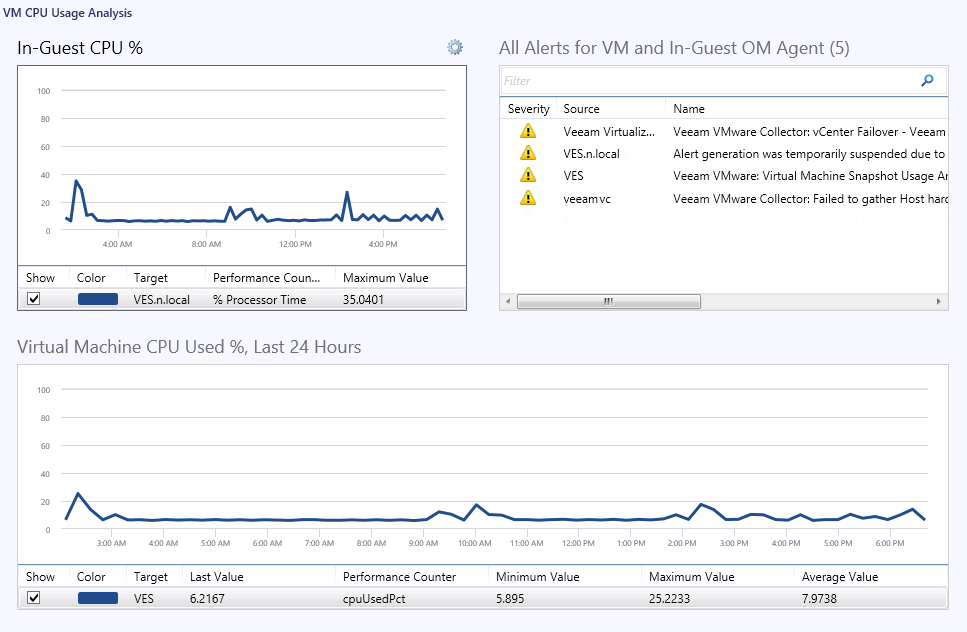Click blue color swatch for VES.n.local

click(x=97, y=299)
